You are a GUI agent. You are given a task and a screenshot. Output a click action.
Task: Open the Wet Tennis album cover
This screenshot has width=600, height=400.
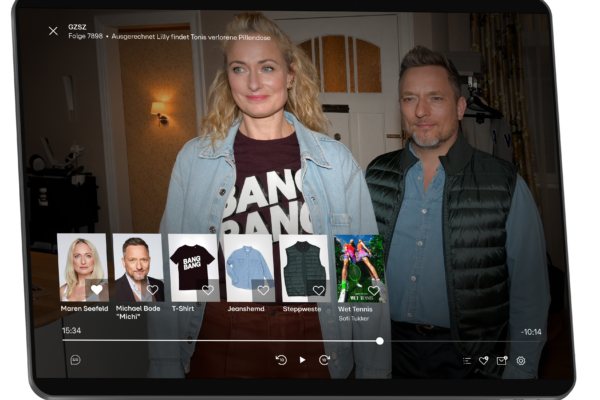(x=359, y=266)
